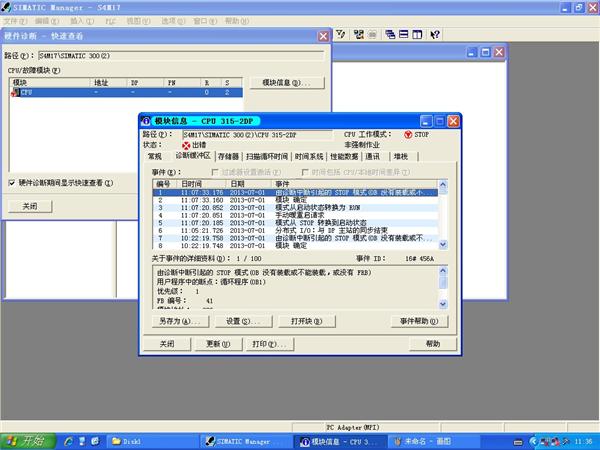This screenshot has width=600, height=450.
Task: Open the 选项(O) menu
Action: tap(173, 21)
